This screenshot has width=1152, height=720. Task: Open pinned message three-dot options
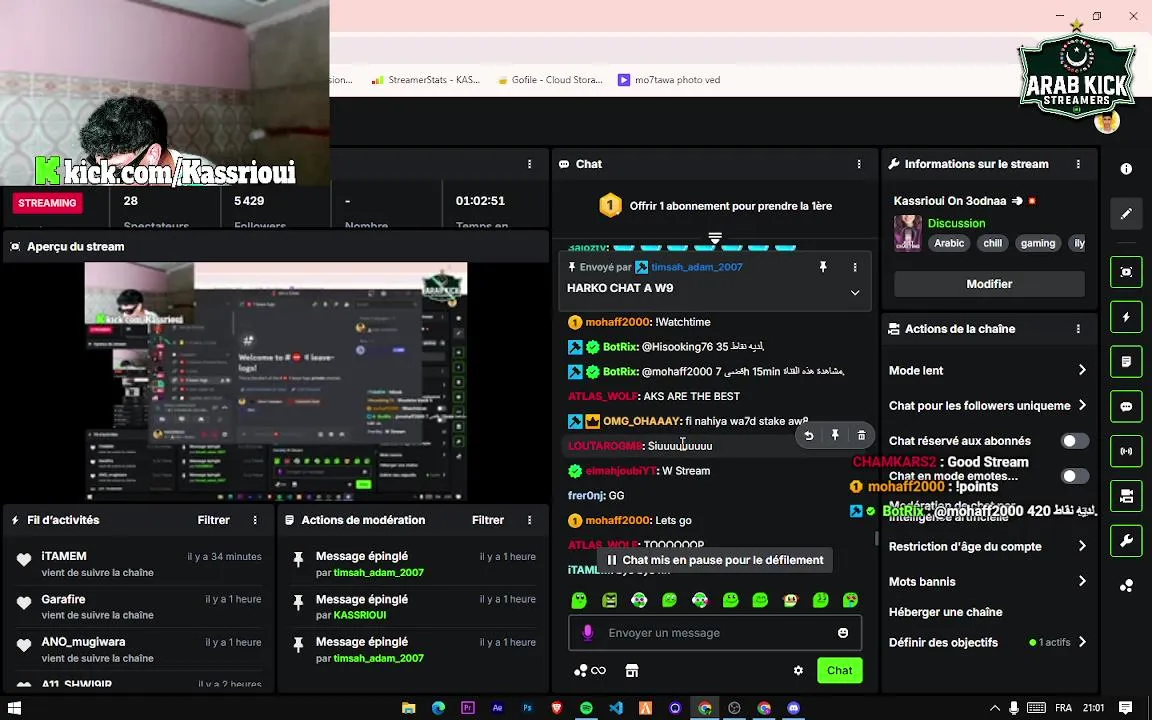pyautogui.click(x=854, y=267)
